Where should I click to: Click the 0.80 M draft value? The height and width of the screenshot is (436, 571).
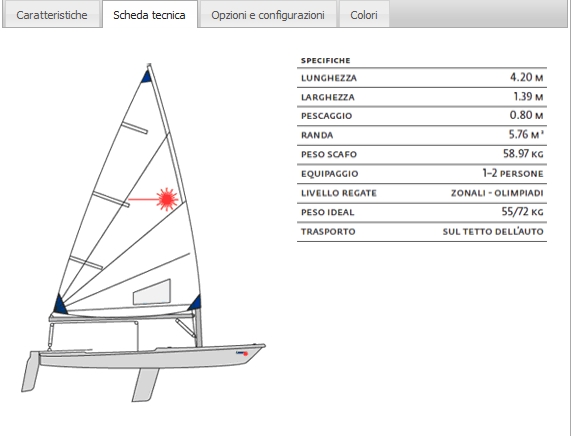click(526, 115)
